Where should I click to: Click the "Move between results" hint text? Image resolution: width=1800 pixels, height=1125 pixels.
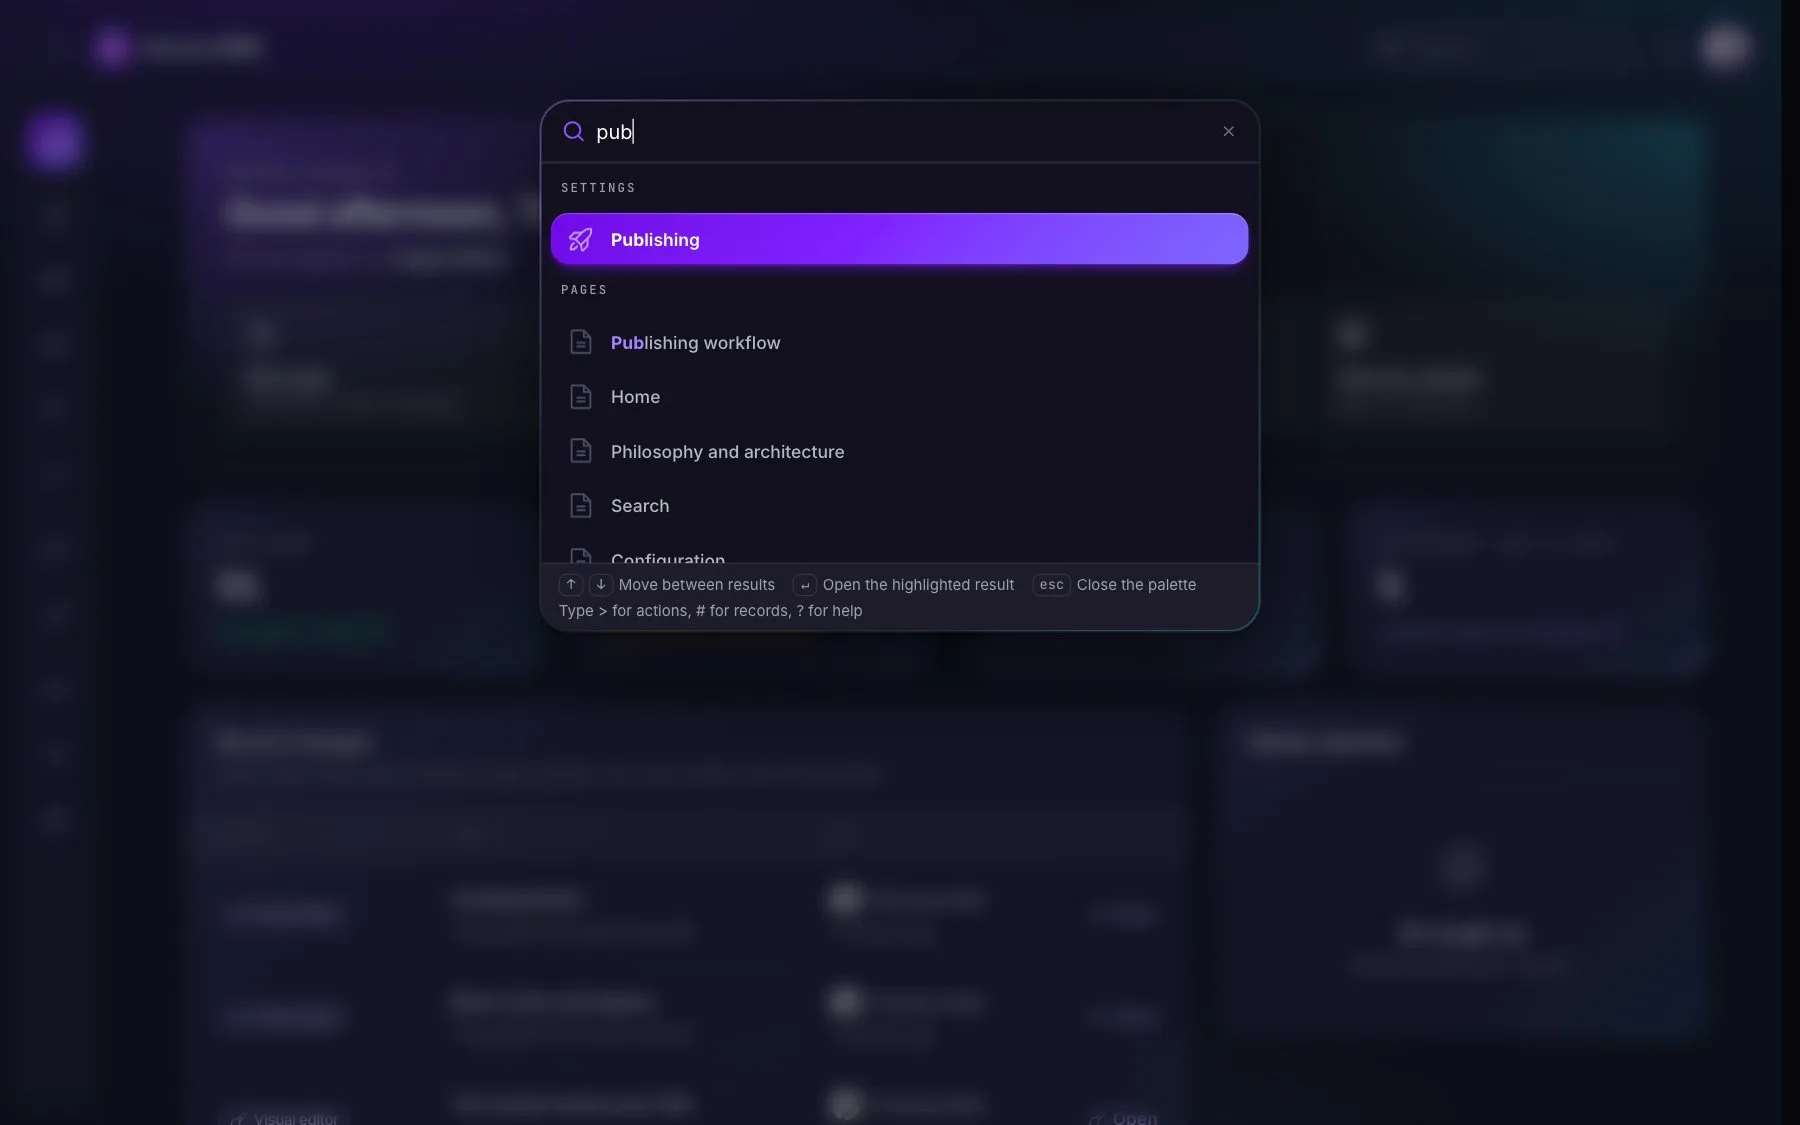697,585
